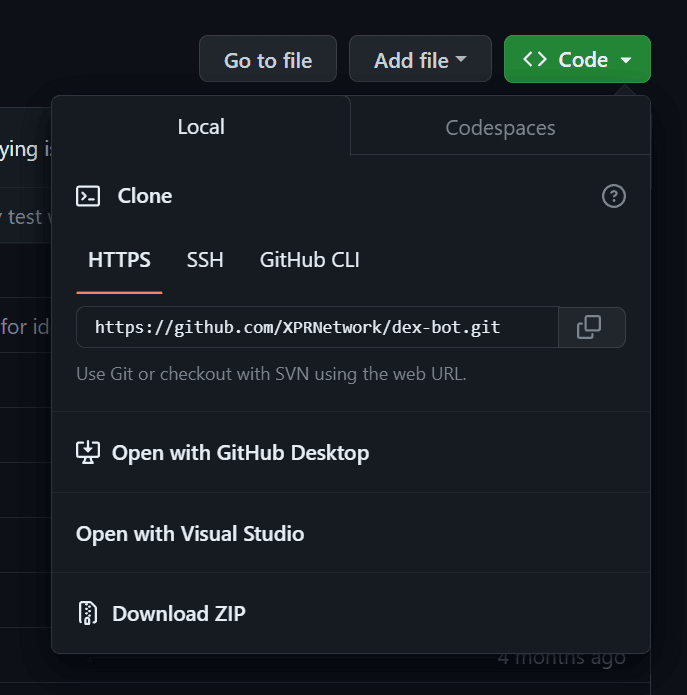This screenshot has height=695, width=687.
Task: Click Download ZIP option
Action: point(351,613)
